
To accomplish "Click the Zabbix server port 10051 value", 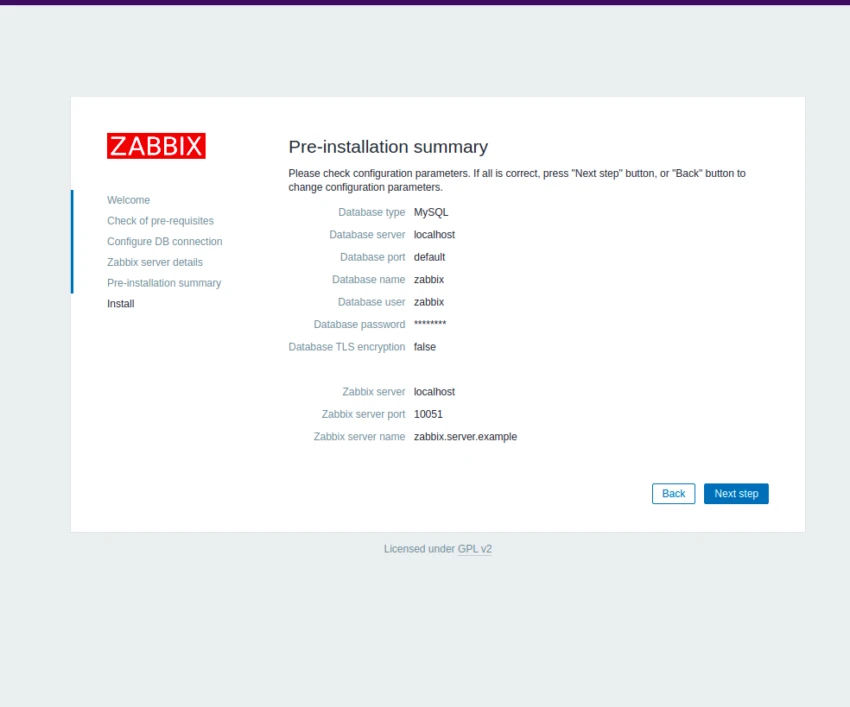I will [x=428, y=414].
